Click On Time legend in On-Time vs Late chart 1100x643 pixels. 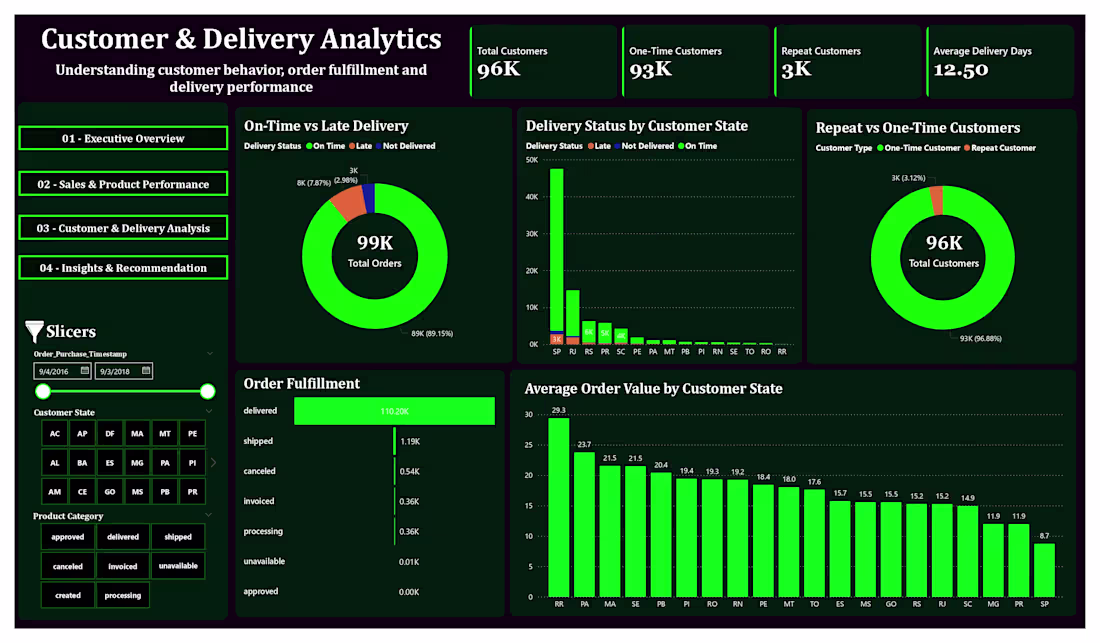click(x=326, y=146)
